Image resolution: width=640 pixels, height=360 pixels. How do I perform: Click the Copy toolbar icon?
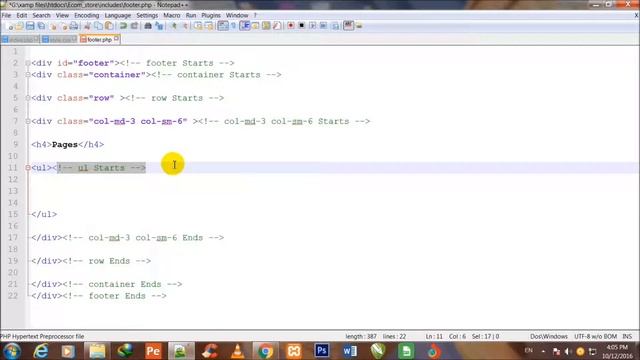[98, 26]
